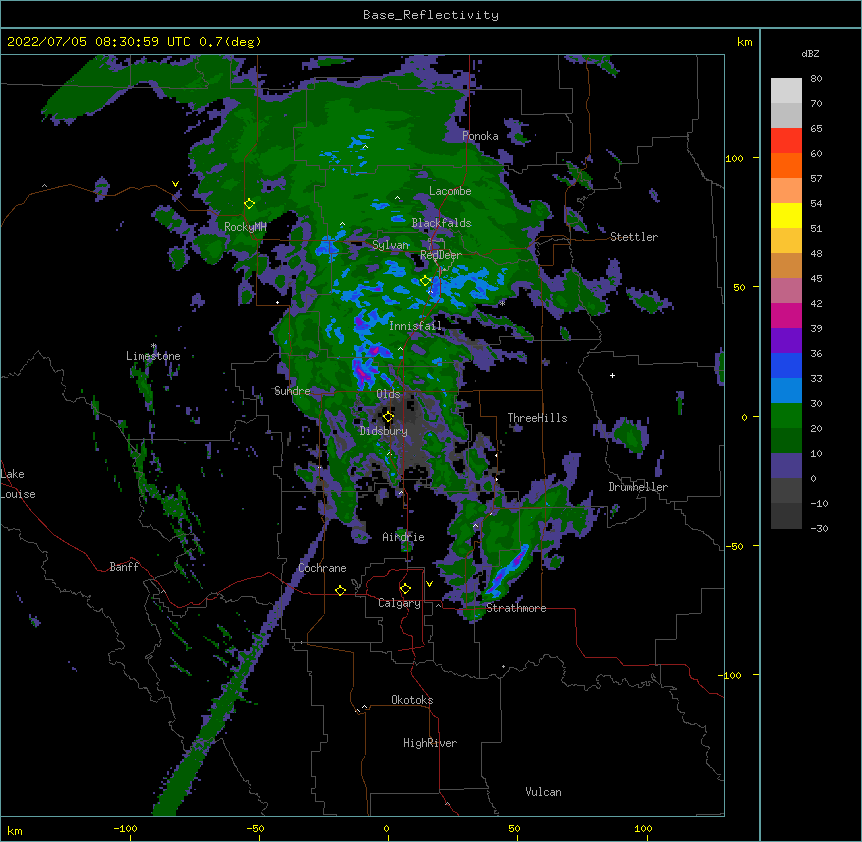The width and height of the screenshot is (862, 842).
Task: Click the Lake Louise label
Action: pos(18,484)
